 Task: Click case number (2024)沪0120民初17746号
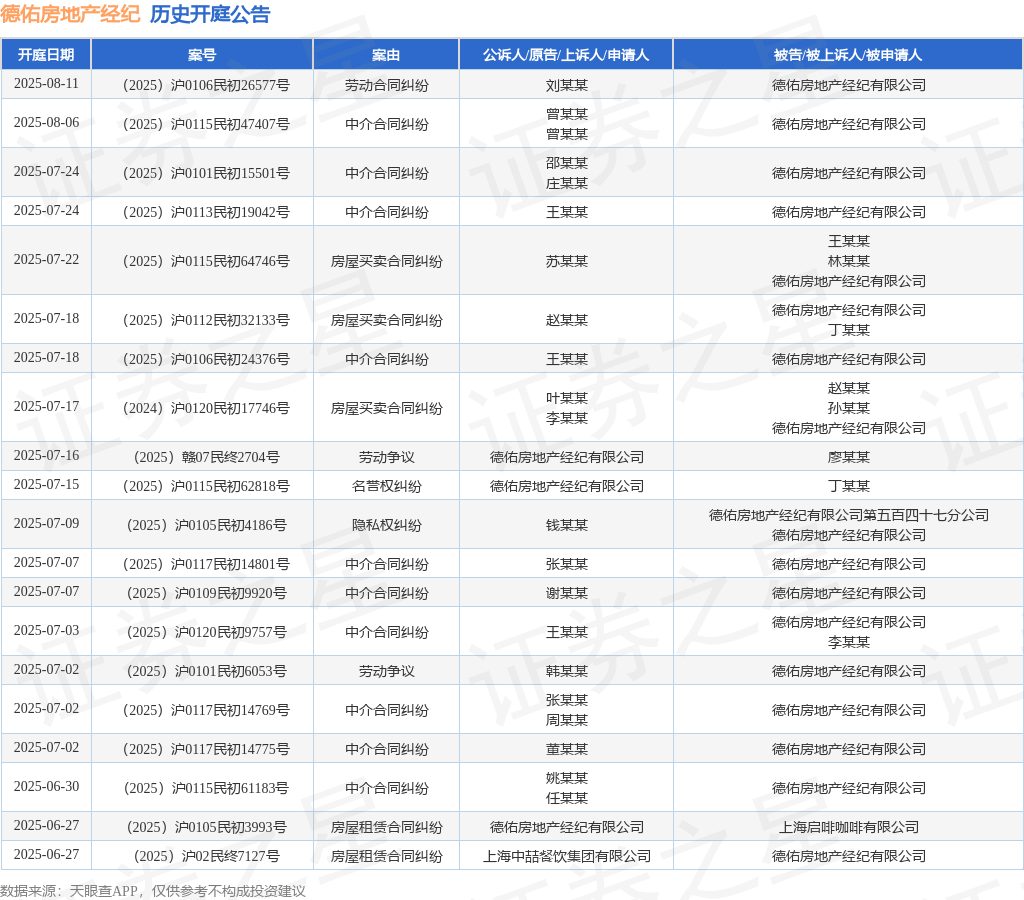point(206,408)
